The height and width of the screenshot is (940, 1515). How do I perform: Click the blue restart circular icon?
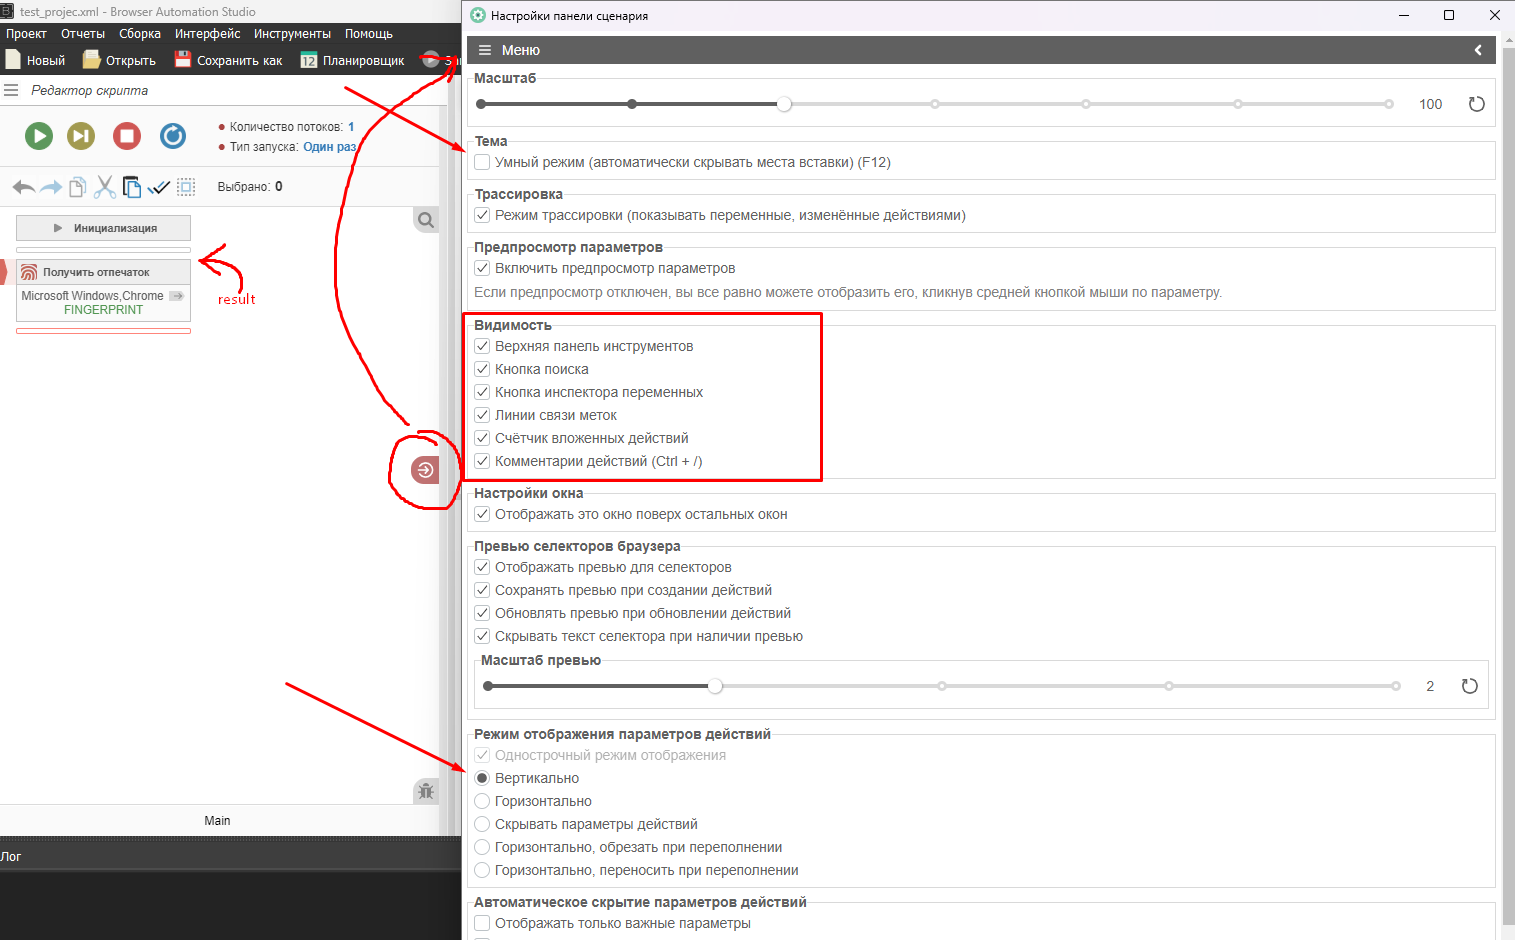pos(173,136)
